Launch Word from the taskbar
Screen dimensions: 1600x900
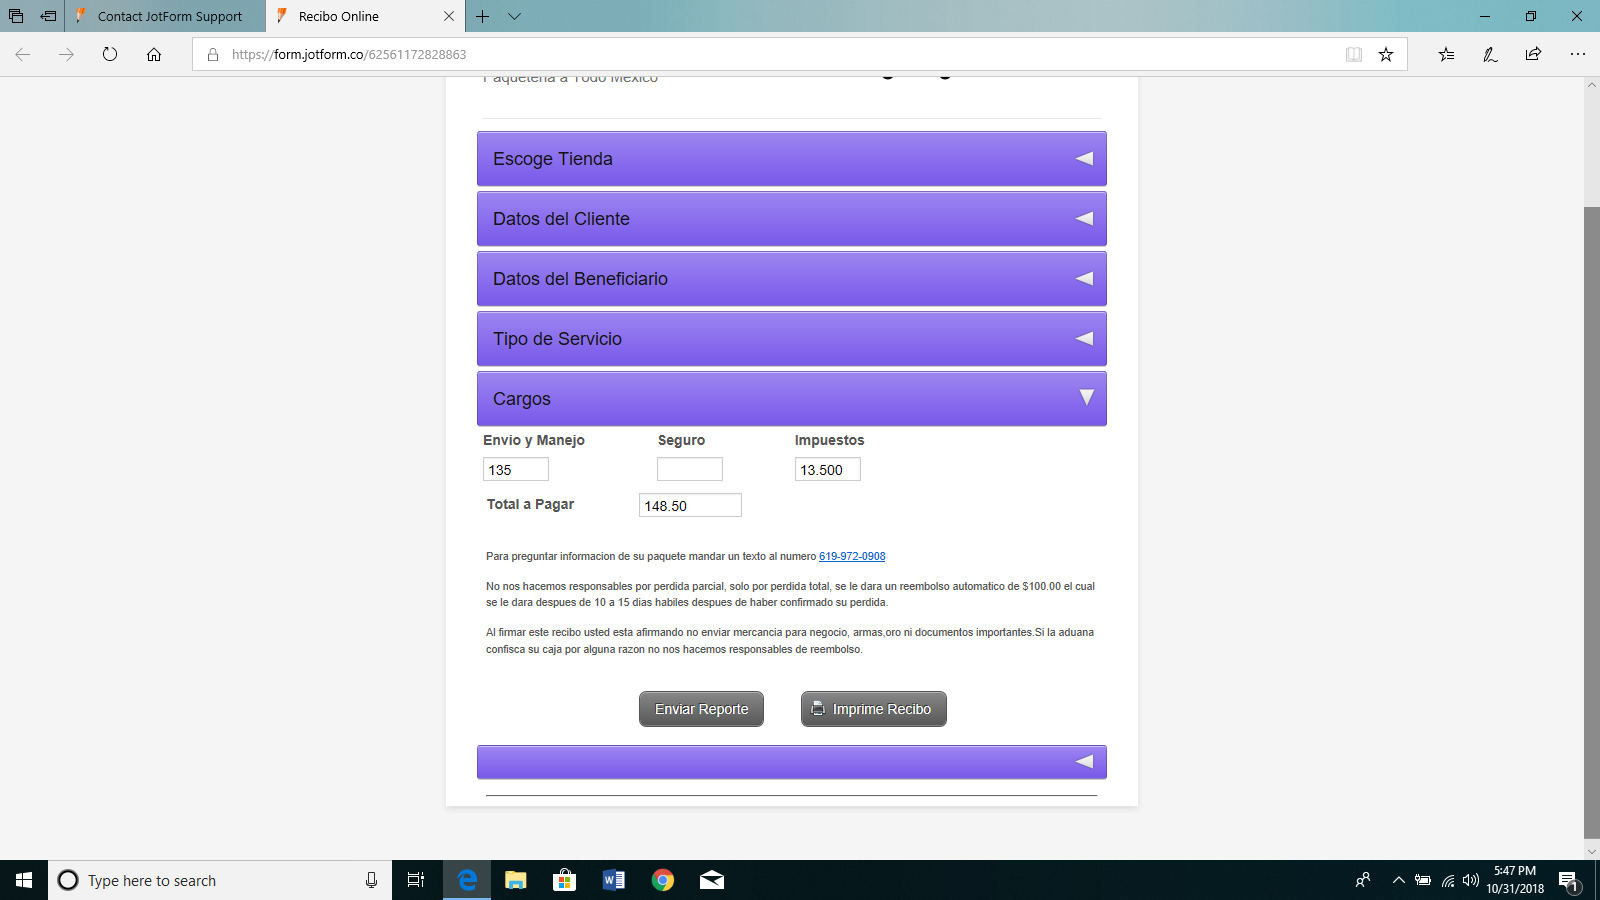[614, 880]
